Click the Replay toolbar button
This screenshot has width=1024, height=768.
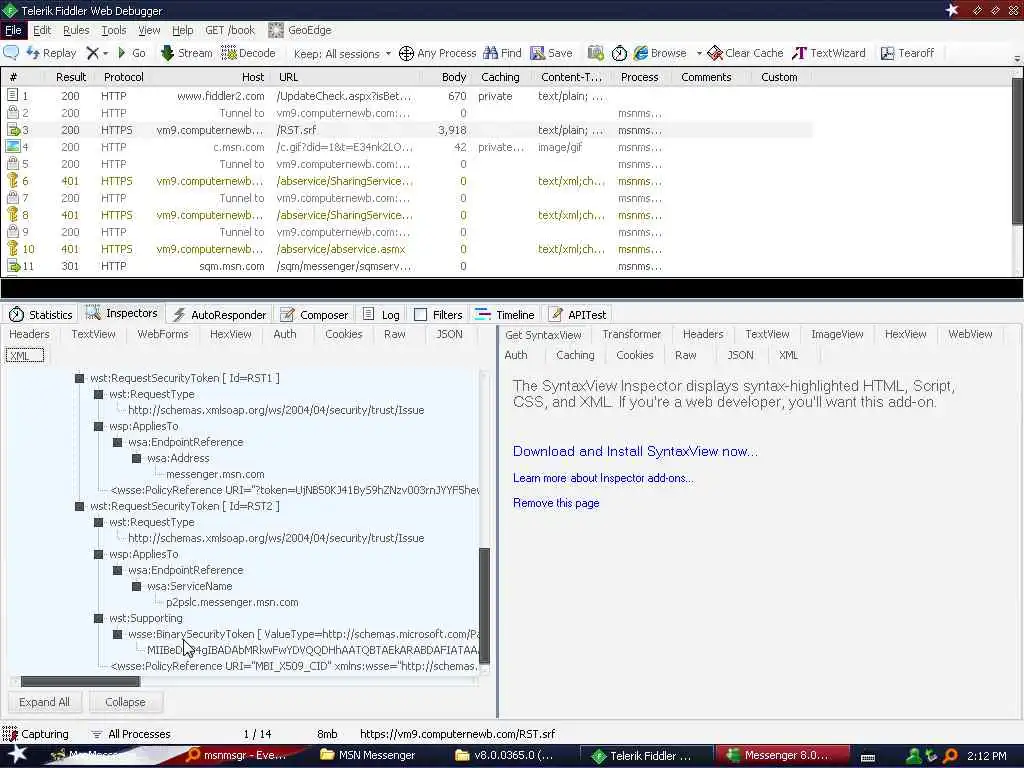pyautogui.click(x=52, y=53)
